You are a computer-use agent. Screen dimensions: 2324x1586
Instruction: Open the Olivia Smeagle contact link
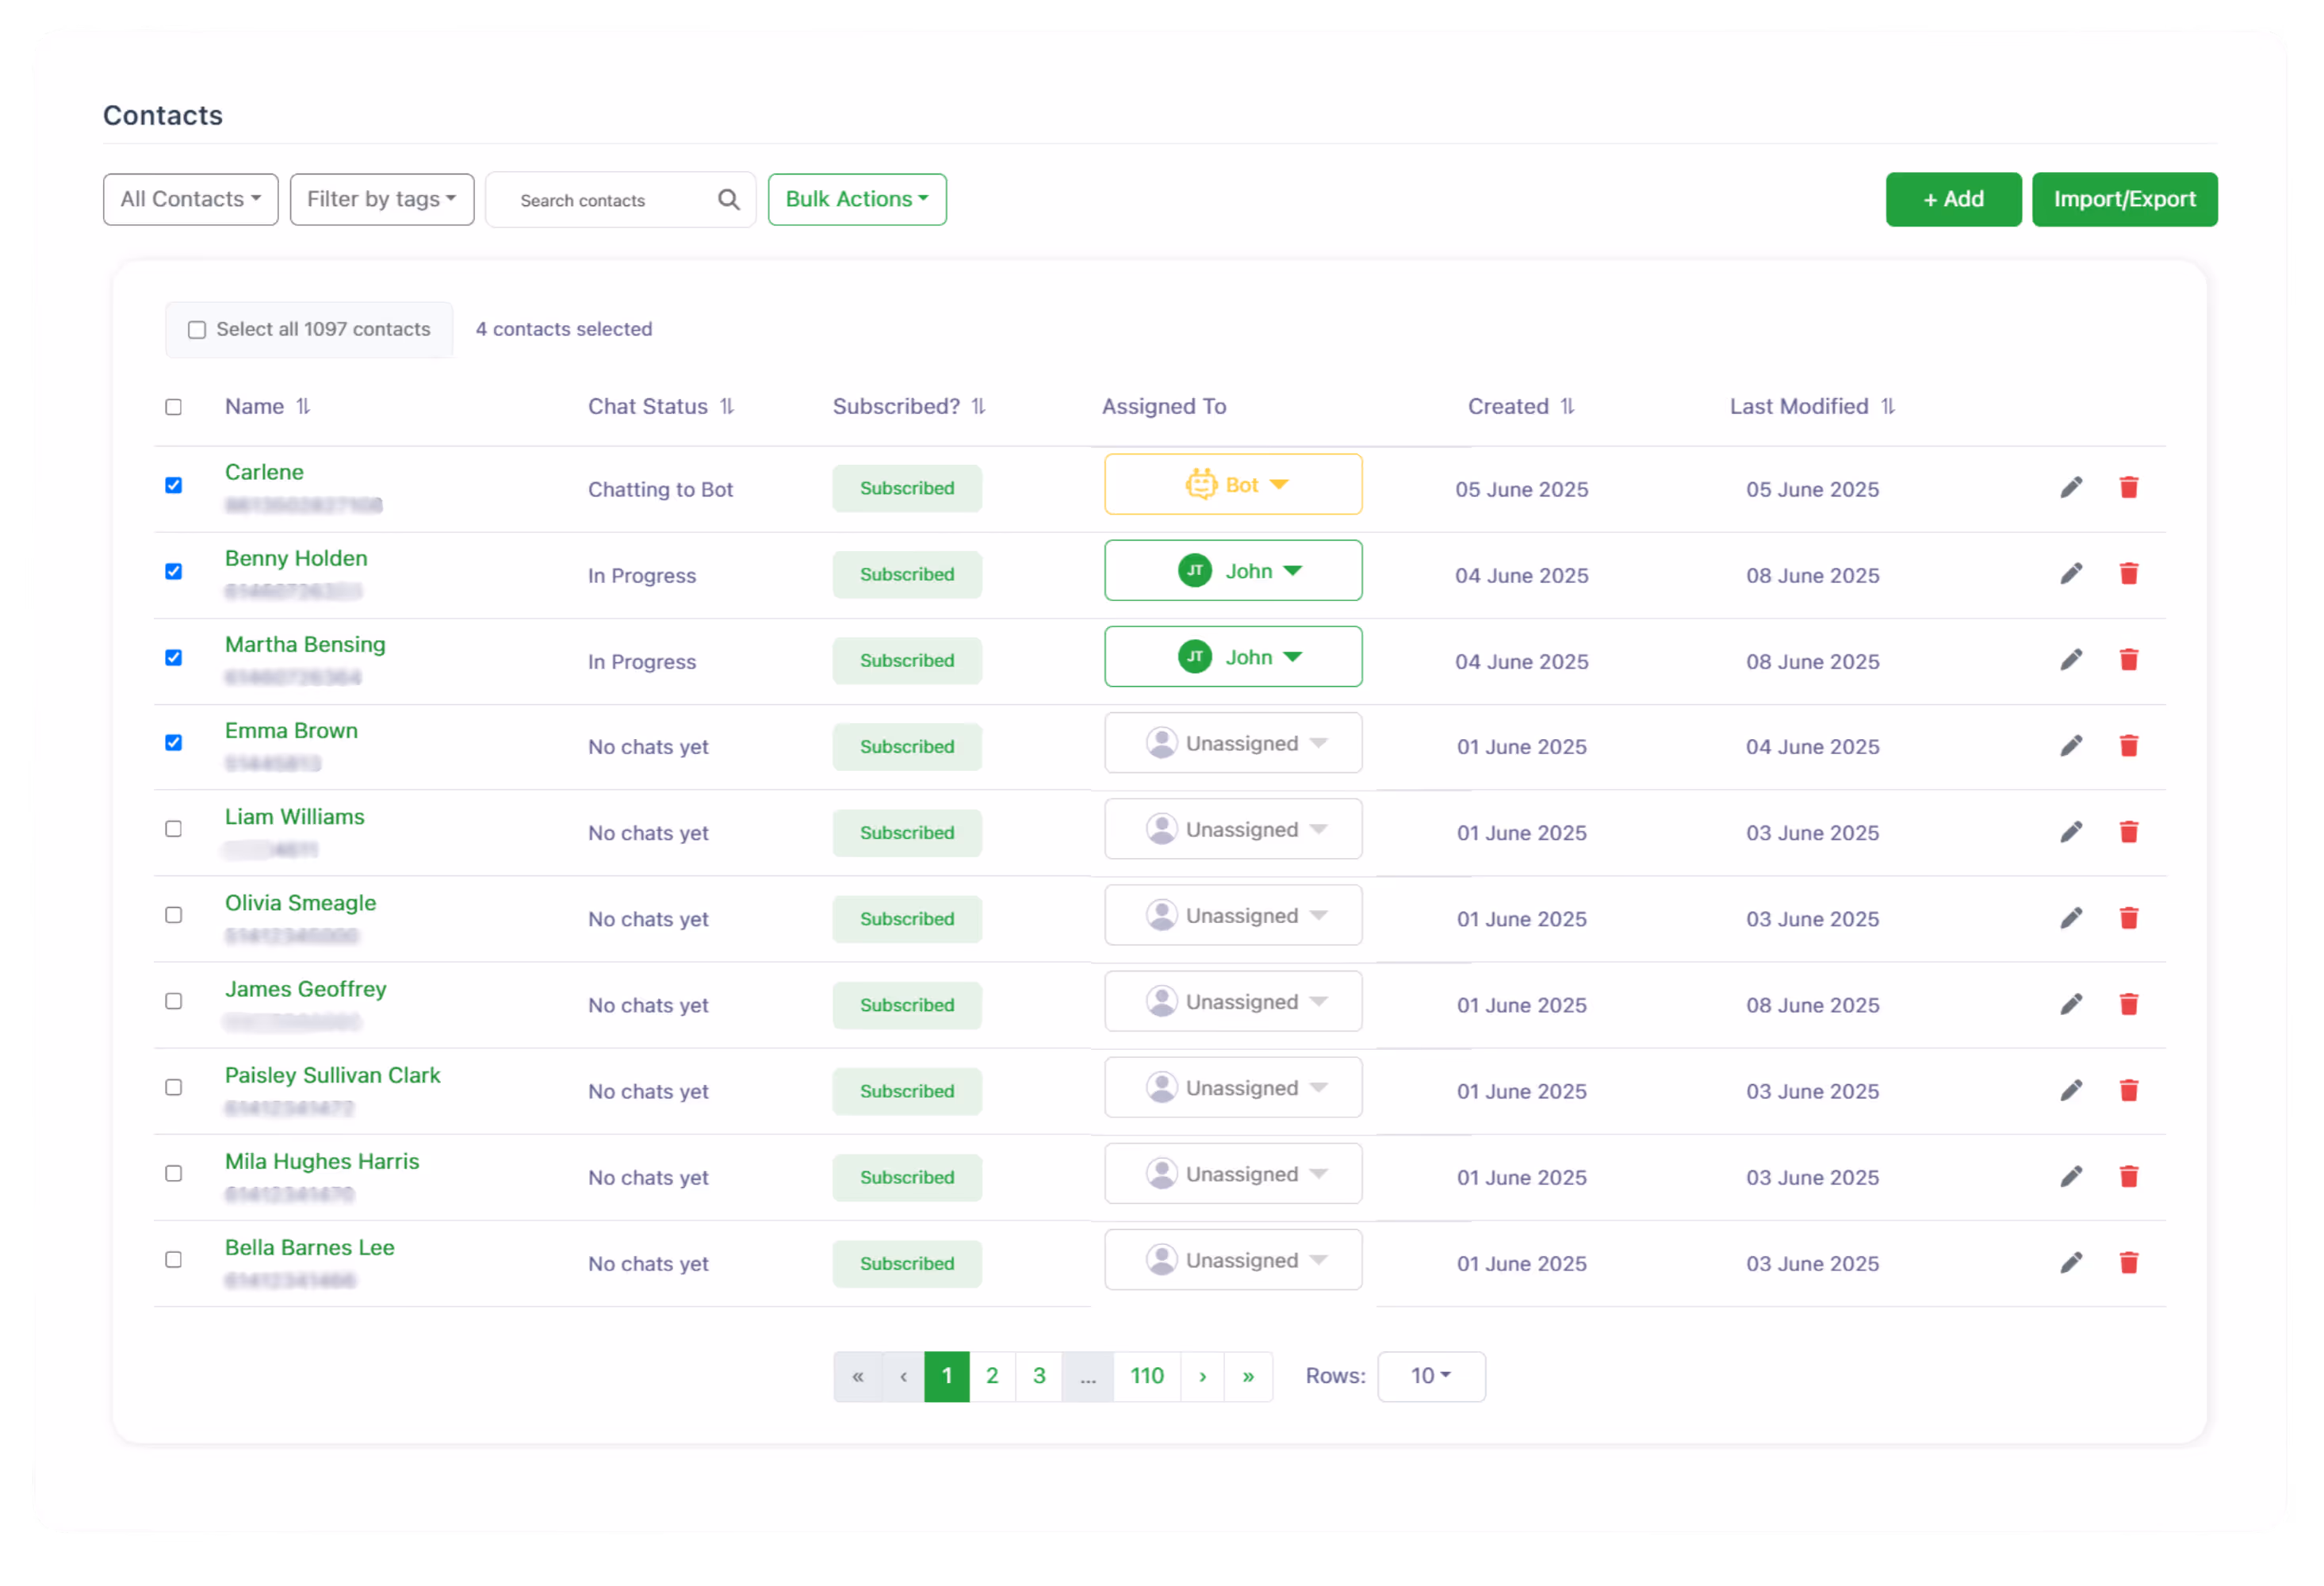pyautogui.click(x=300, y=903)
